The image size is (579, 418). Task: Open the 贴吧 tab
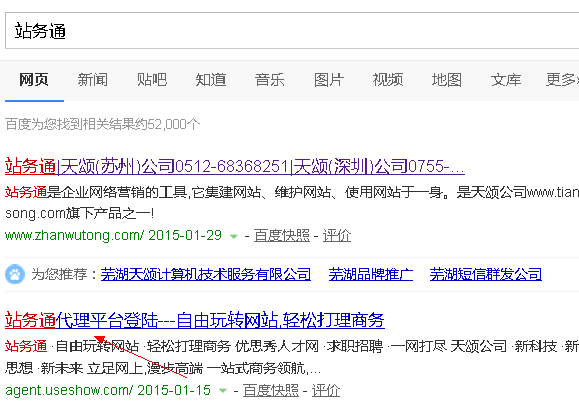click(x=152, y=80)
